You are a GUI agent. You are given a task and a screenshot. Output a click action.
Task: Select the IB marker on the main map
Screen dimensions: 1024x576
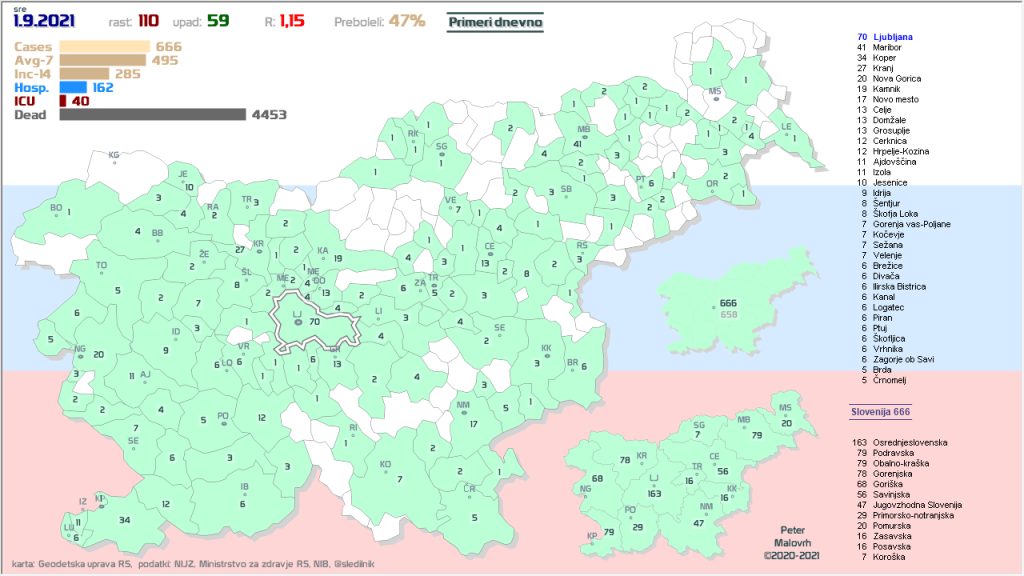244,490
